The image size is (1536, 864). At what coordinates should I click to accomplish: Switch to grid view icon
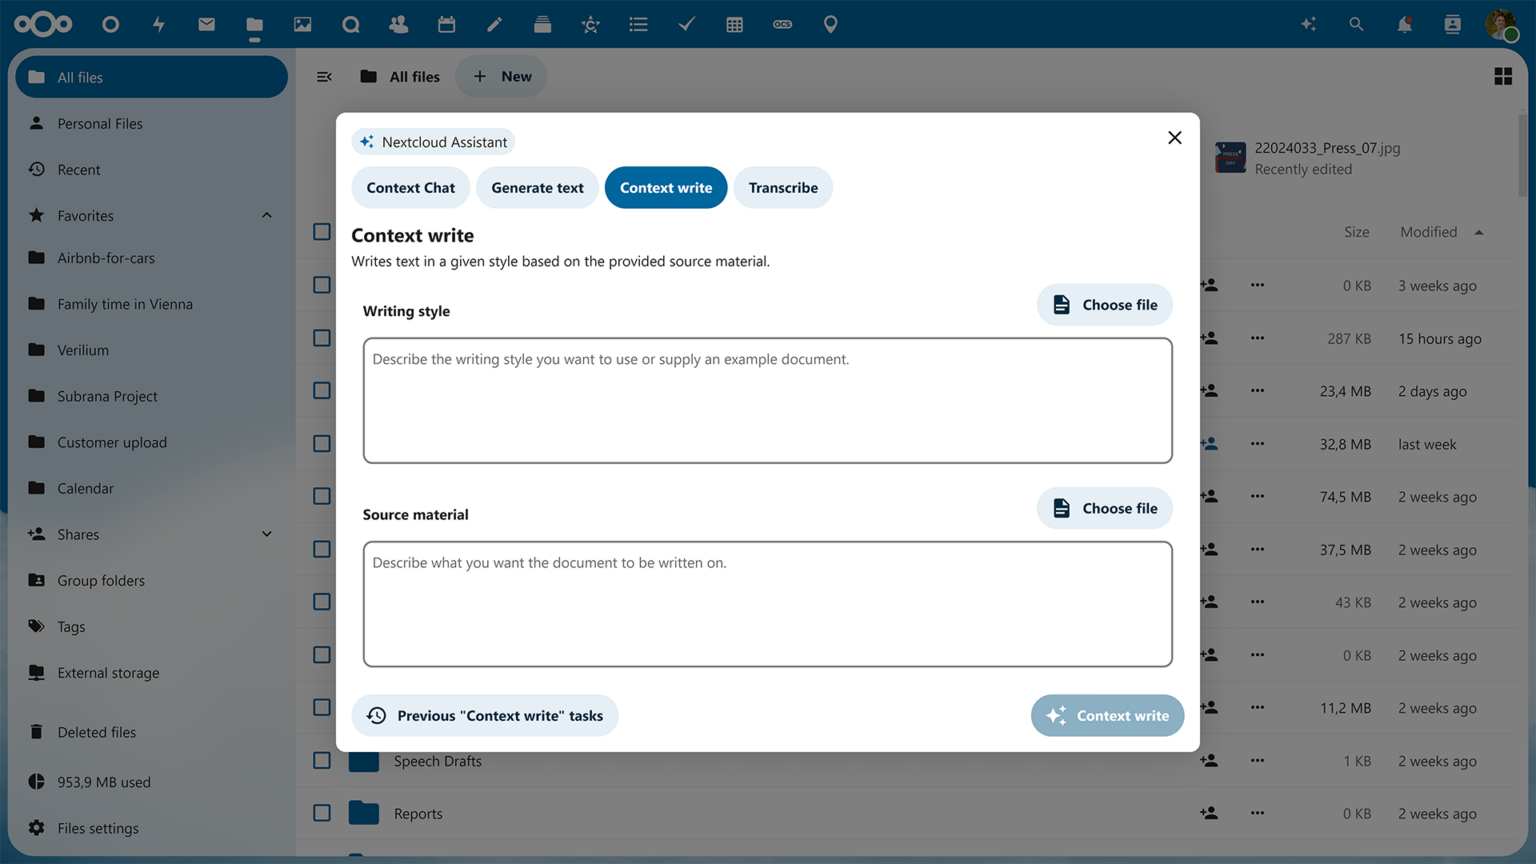pyautogui.click(x=1502, y=76)
